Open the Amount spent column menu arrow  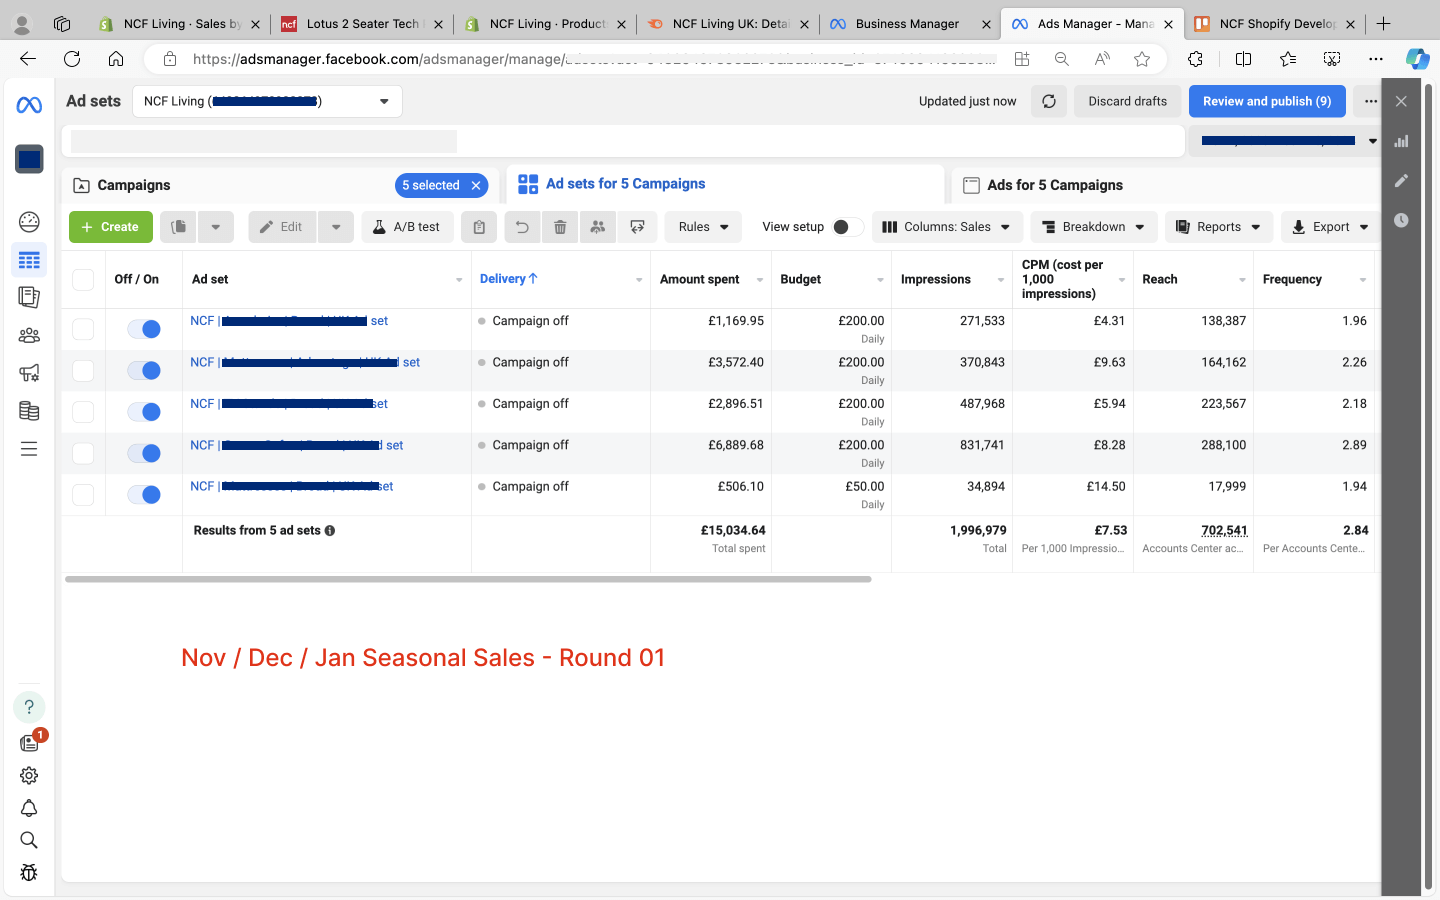pos(760,280)
